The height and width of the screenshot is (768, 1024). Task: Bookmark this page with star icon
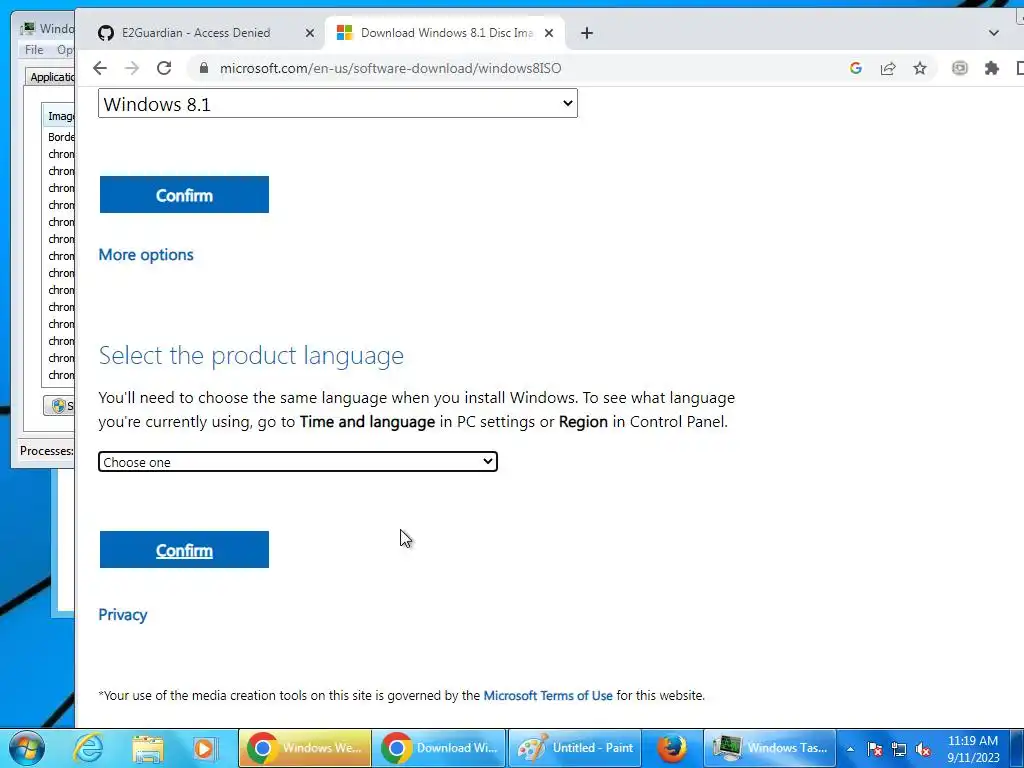920,68
